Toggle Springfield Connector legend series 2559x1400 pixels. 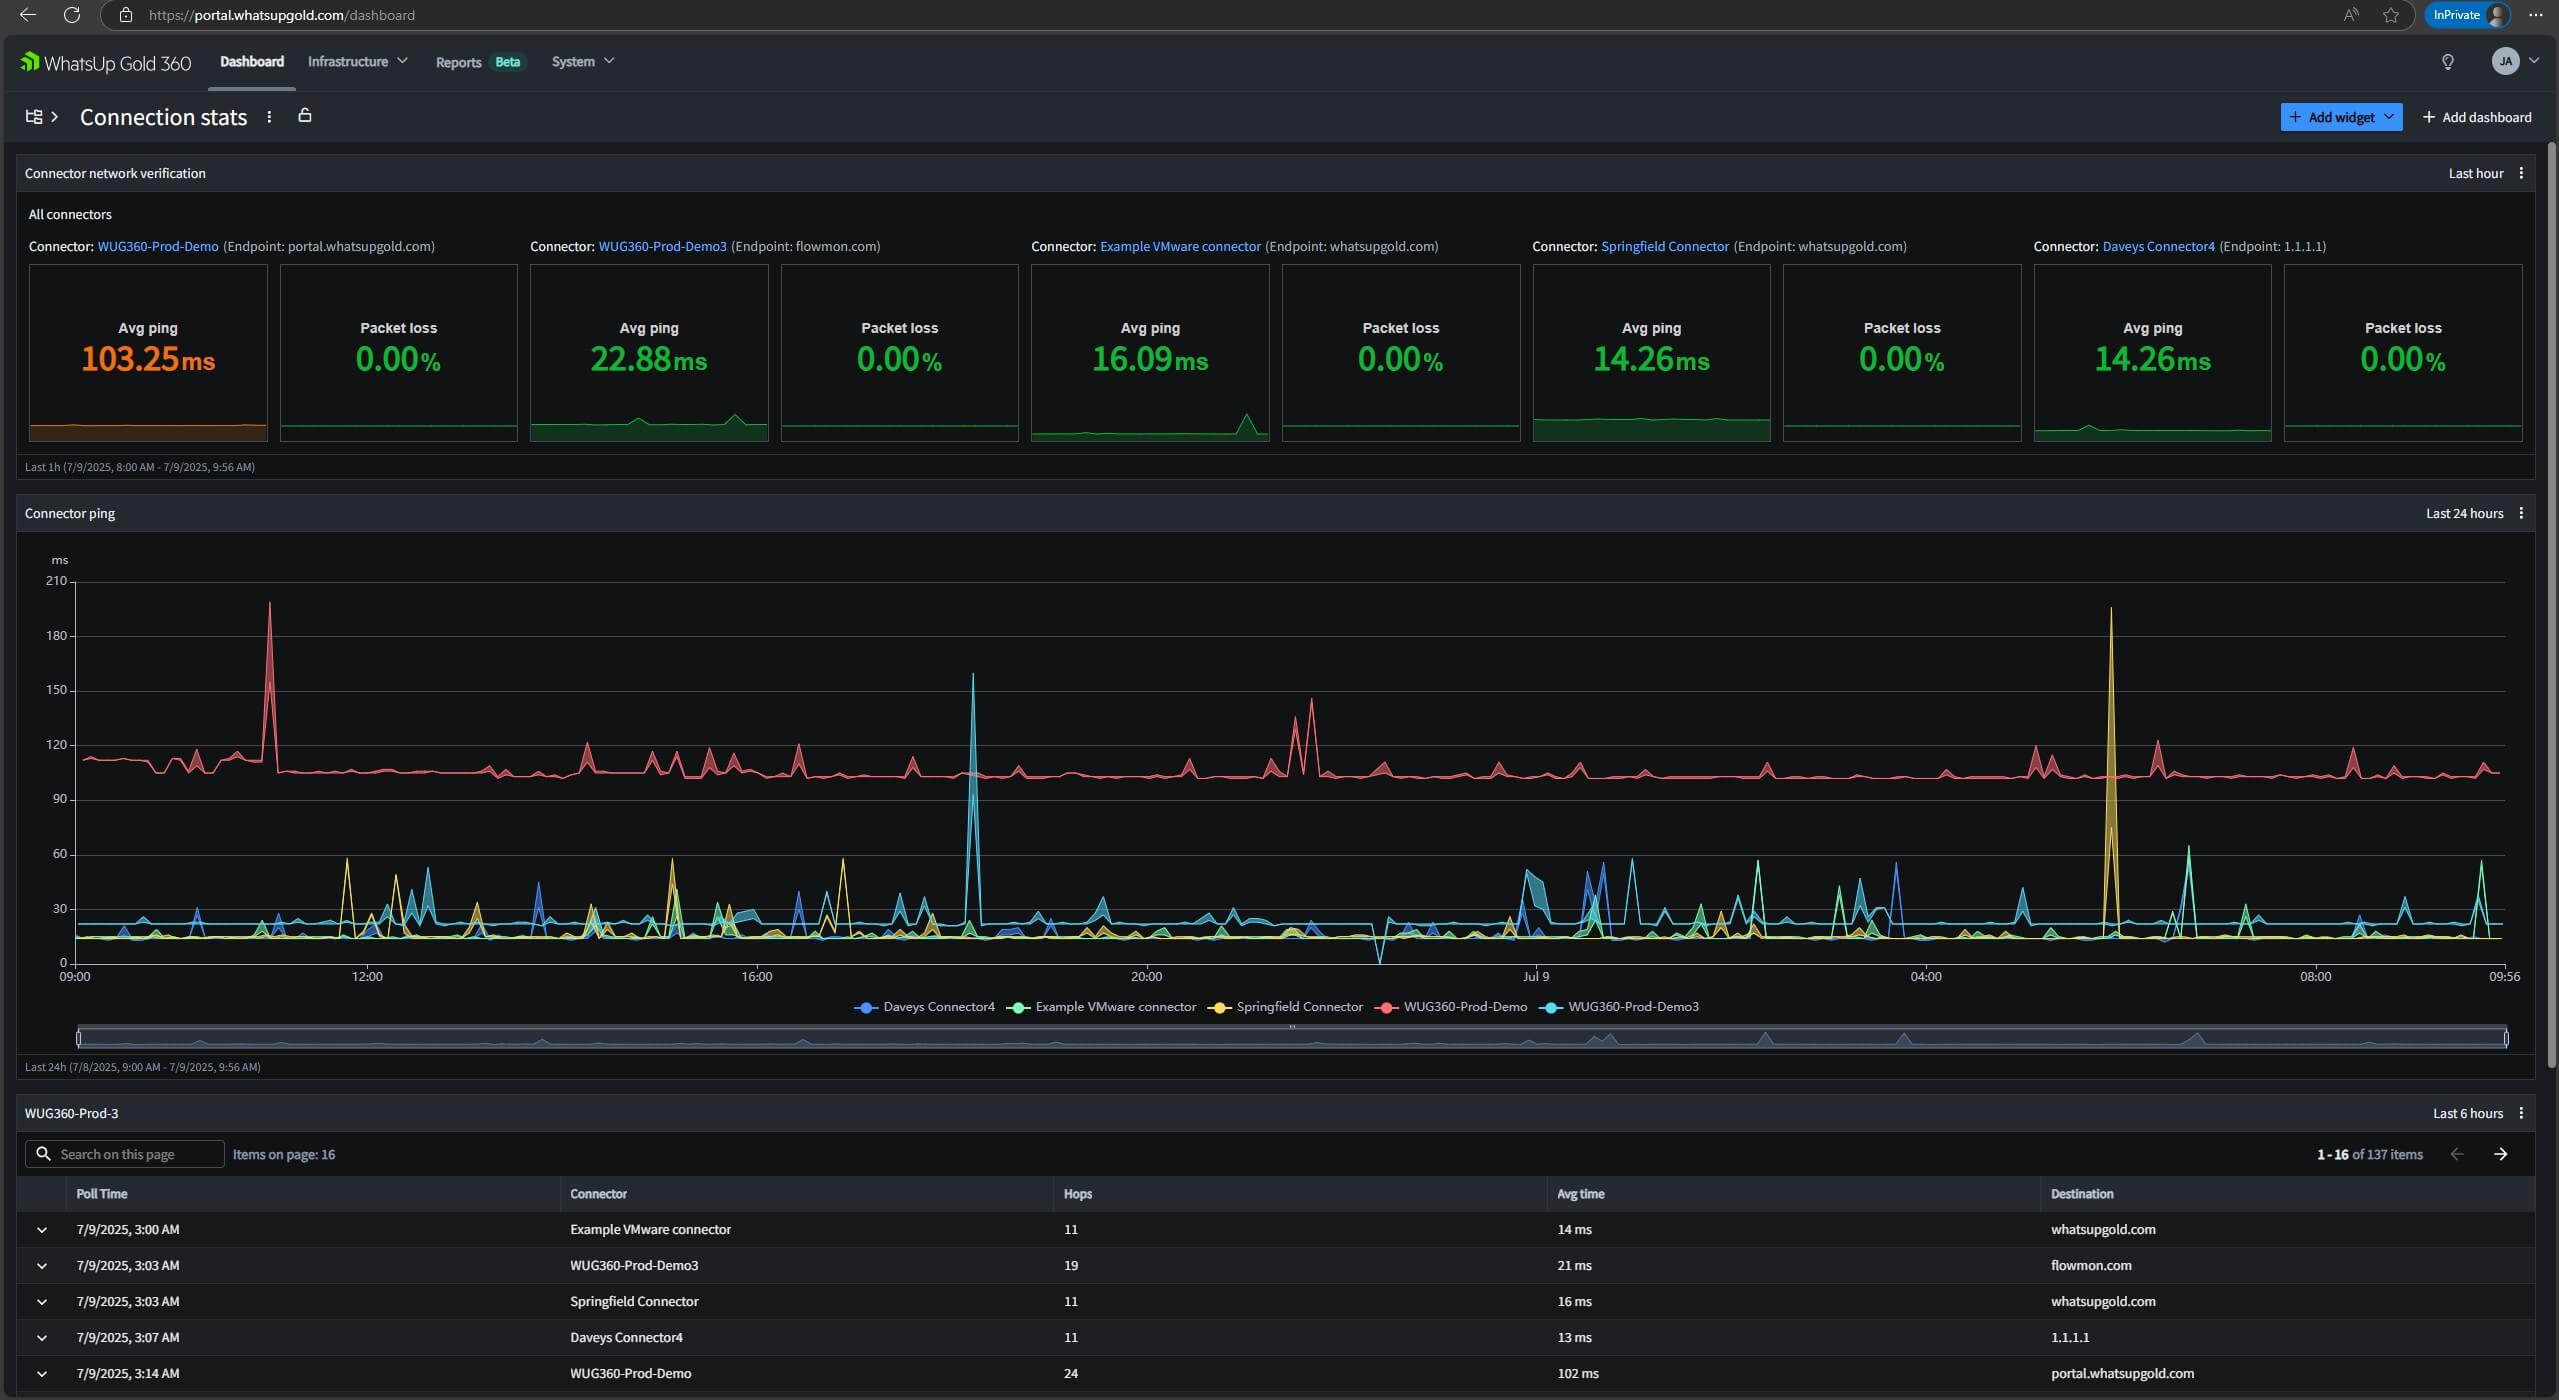click(x=1285, y=1007)
